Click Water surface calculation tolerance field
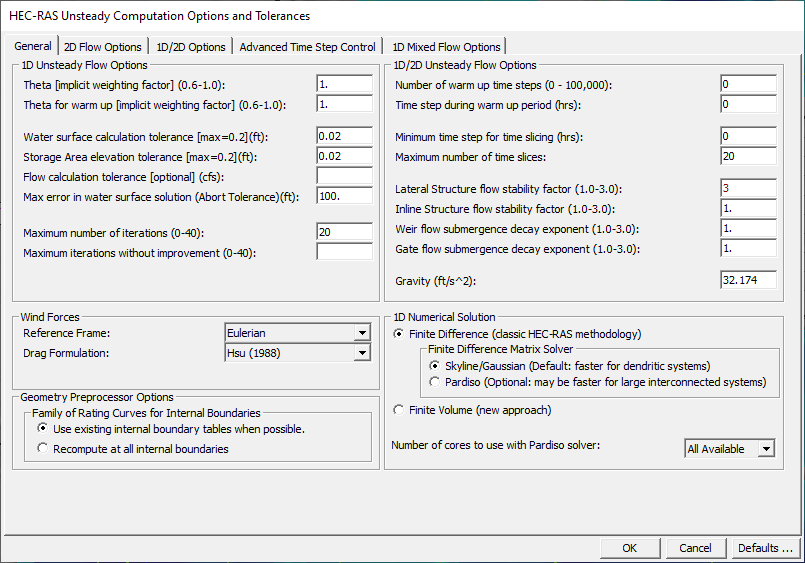The width and height of the screenshot is (805, 563). (x=344, y=136)
